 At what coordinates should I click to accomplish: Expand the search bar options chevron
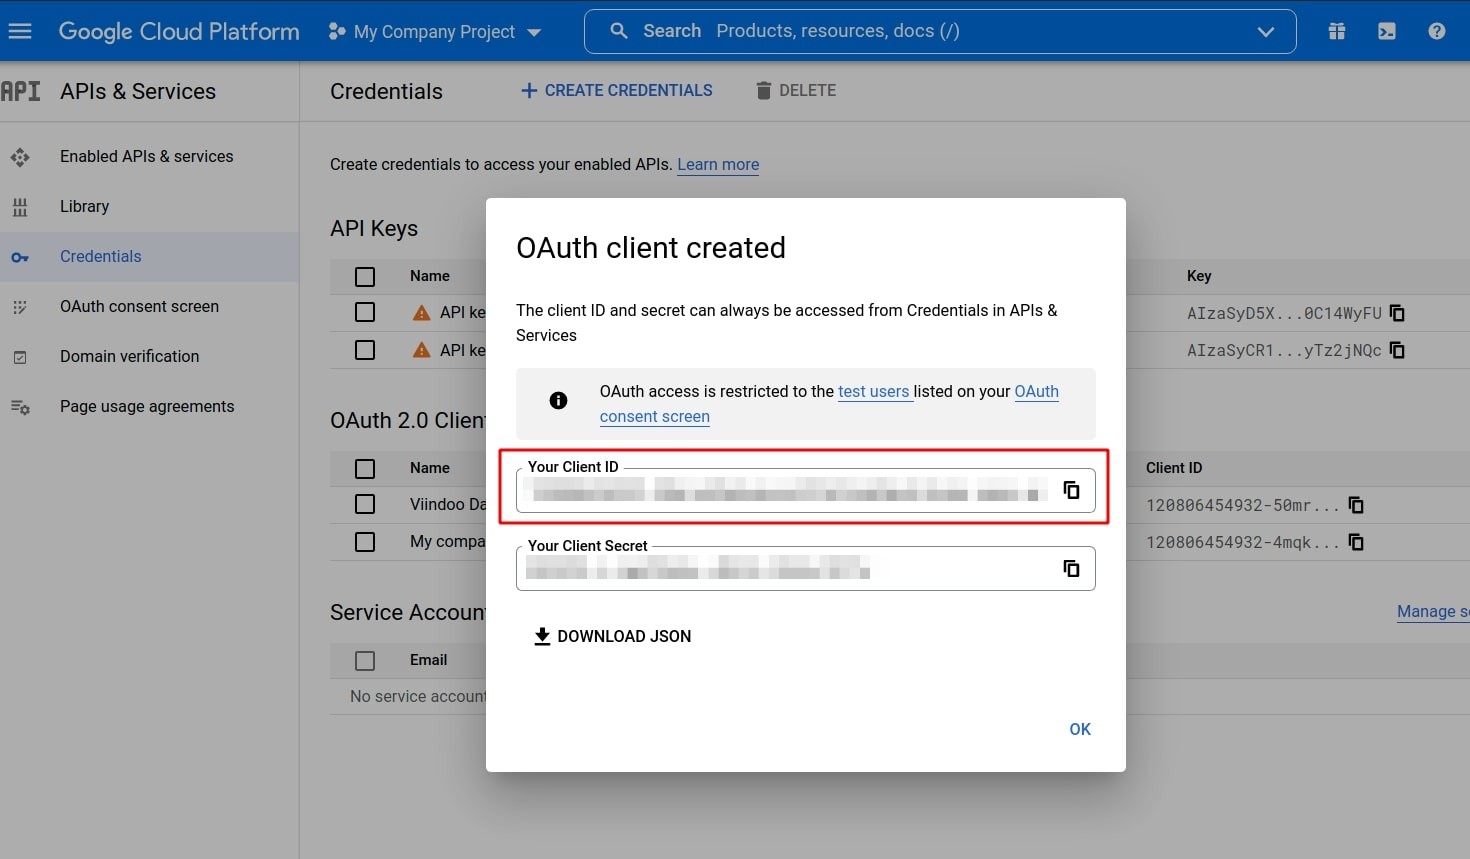pyautogui.click(x=1266, y=31)
